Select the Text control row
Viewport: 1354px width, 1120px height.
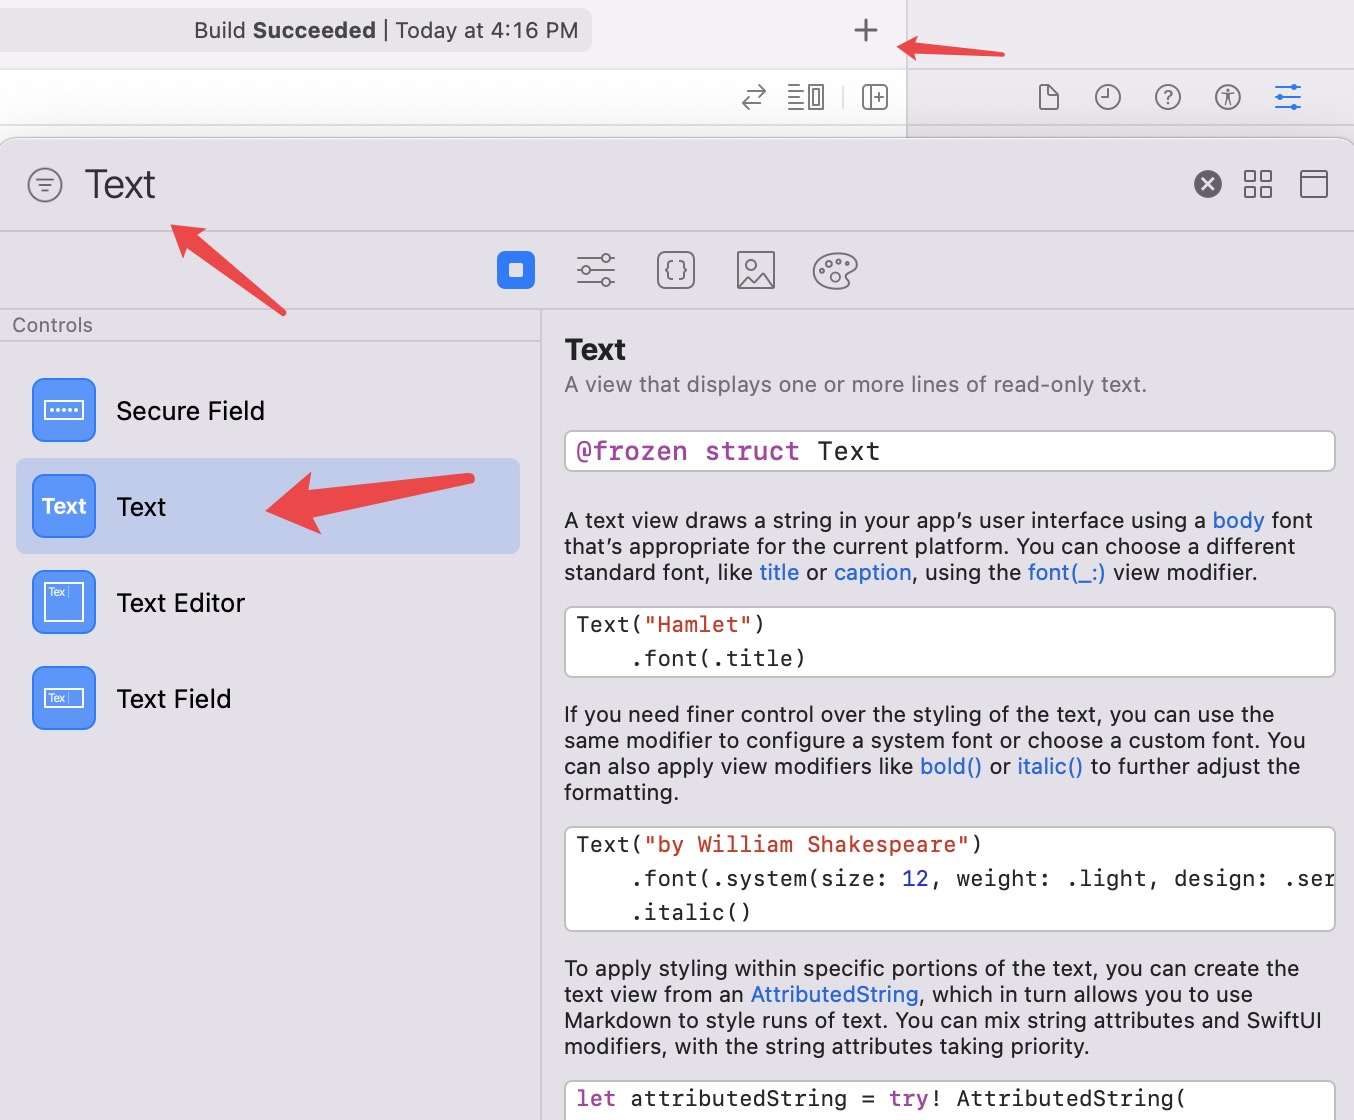click(x=268, y=506)
